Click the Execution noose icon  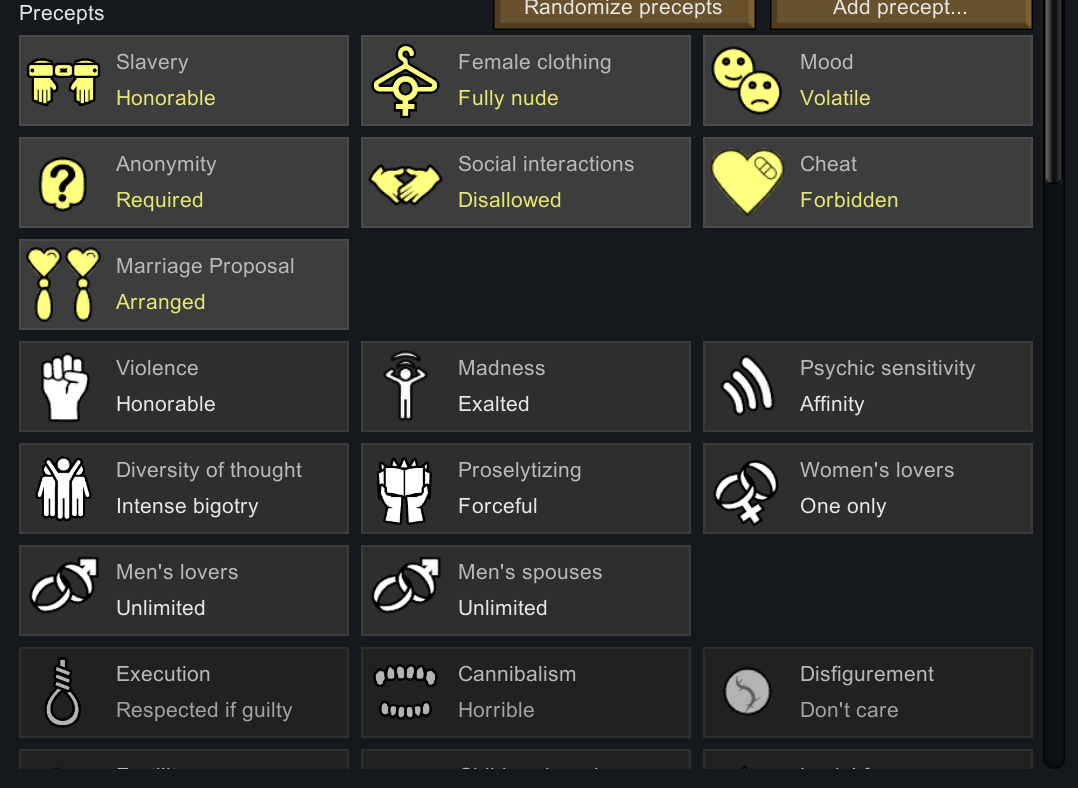pos(62,691)
